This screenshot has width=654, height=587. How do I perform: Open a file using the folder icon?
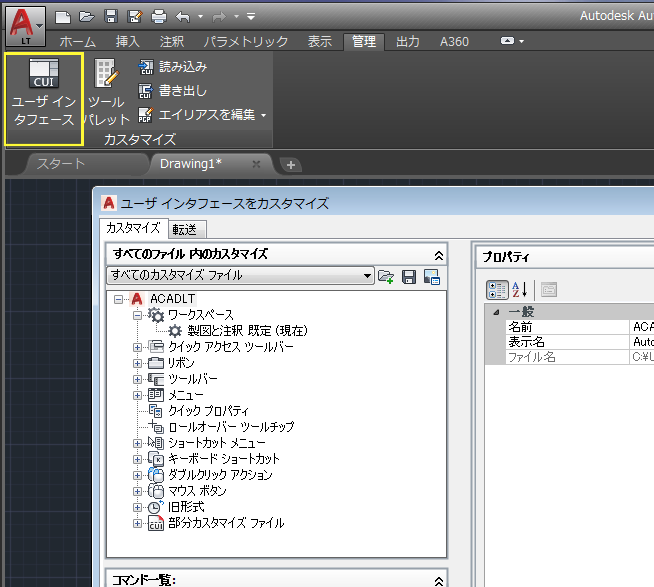click(x=86, y=17)
